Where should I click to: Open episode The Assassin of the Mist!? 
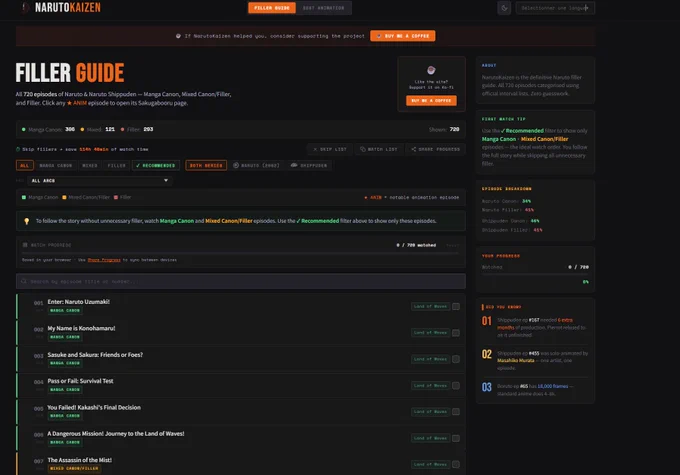click(79, 460)
